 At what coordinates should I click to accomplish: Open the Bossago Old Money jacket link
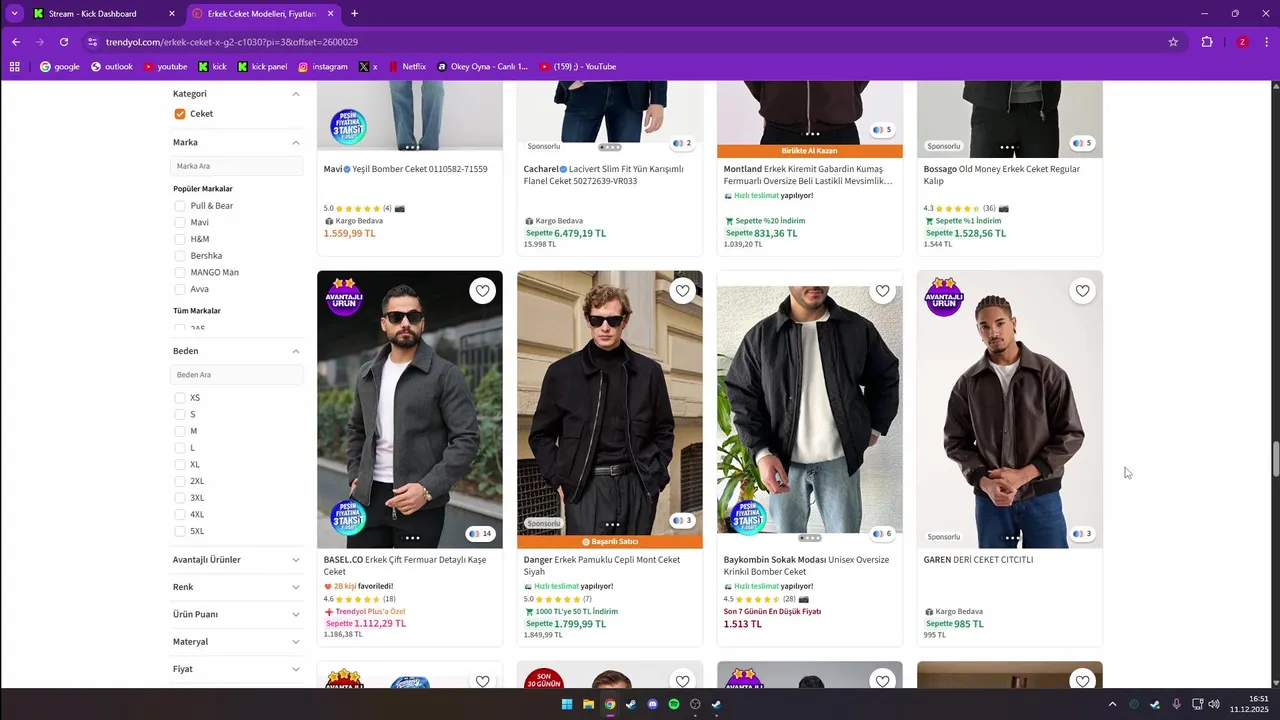tap(1002, 175)
